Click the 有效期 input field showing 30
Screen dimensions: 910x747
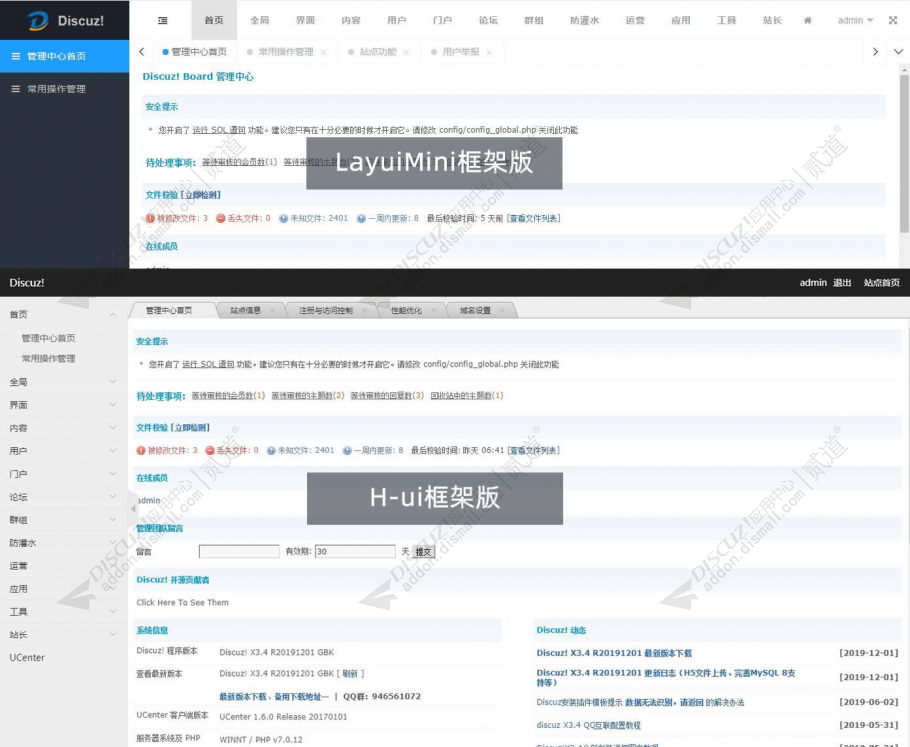pyautogui.click(x=355, y=551)
